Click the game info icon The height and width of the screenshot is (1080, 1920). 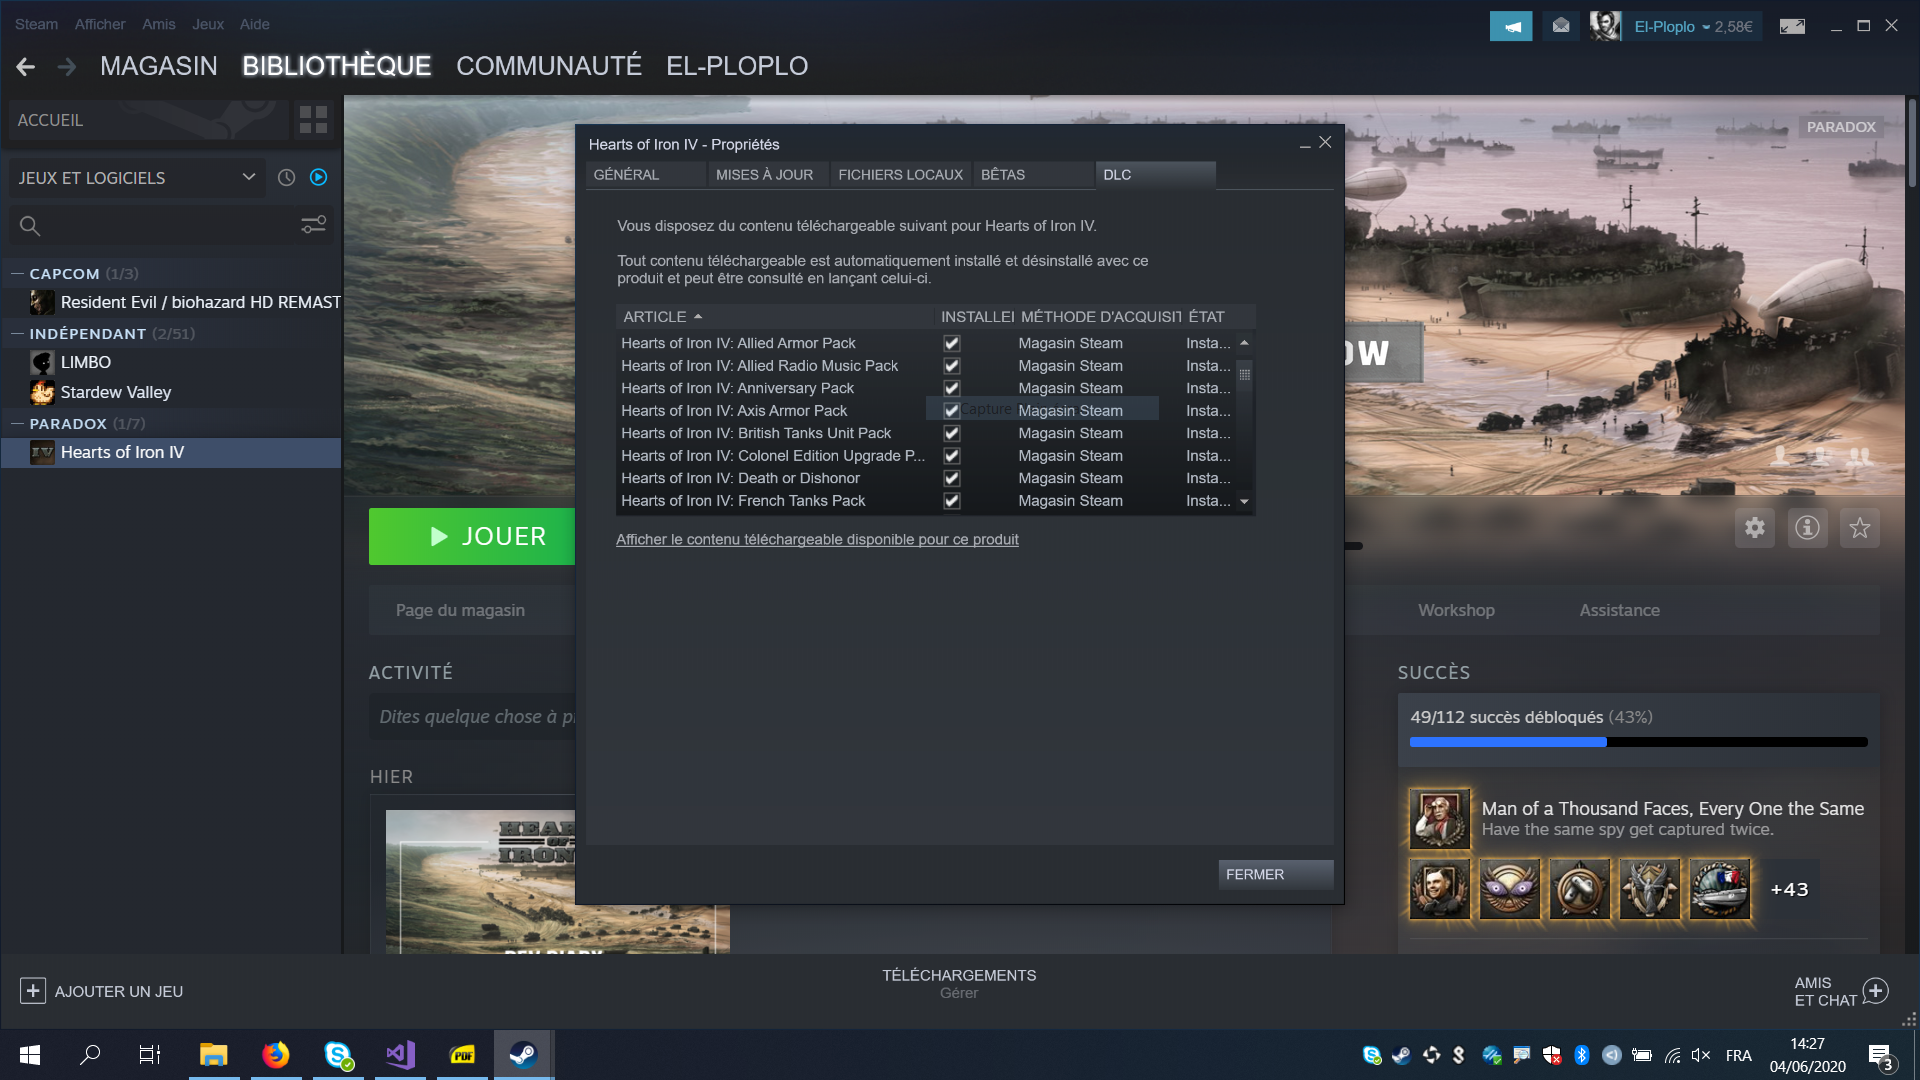pyautogui.click(x=1807, y=528)
